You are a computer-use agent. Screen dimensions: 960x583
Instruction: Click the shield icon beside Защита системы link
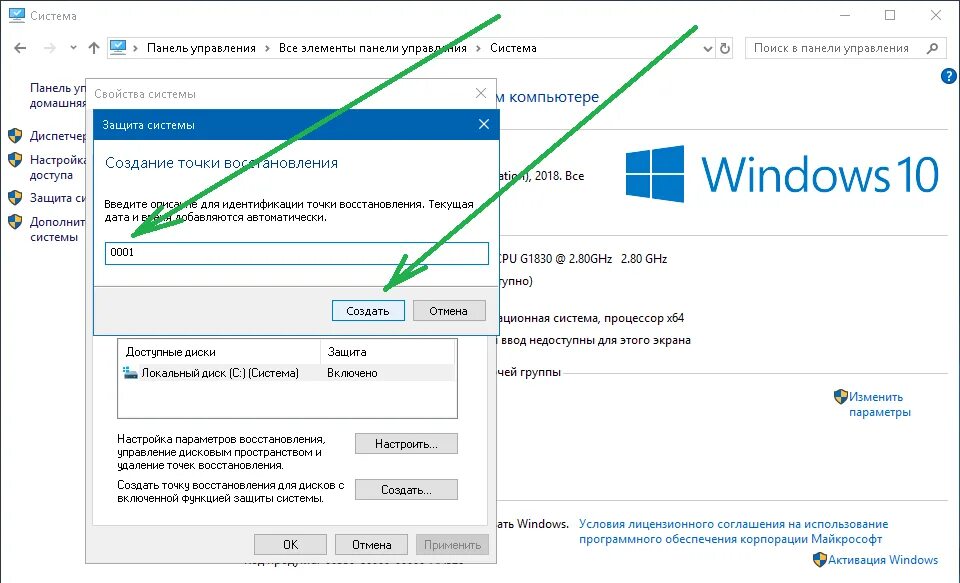tap(15, 198)
